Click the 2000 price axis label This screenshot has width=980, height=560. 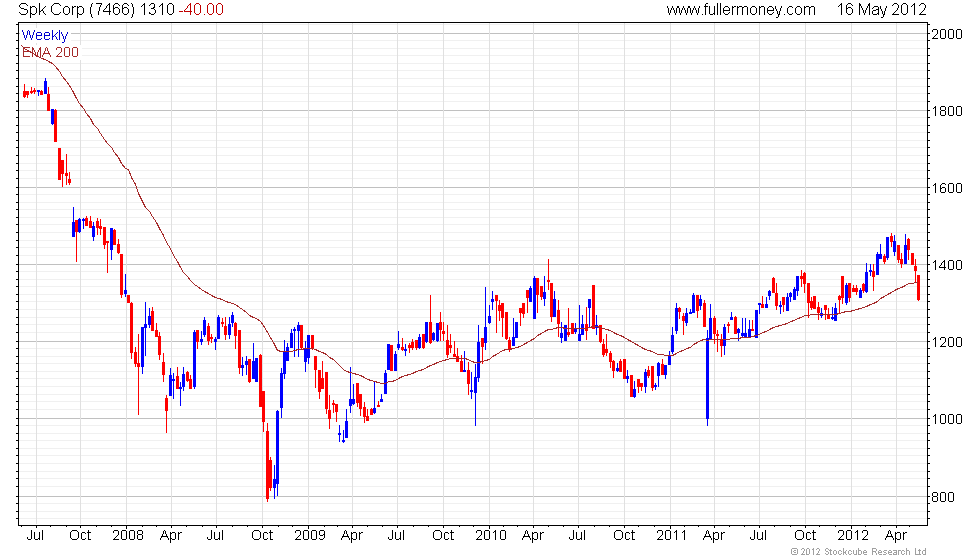tap(947, 34)
